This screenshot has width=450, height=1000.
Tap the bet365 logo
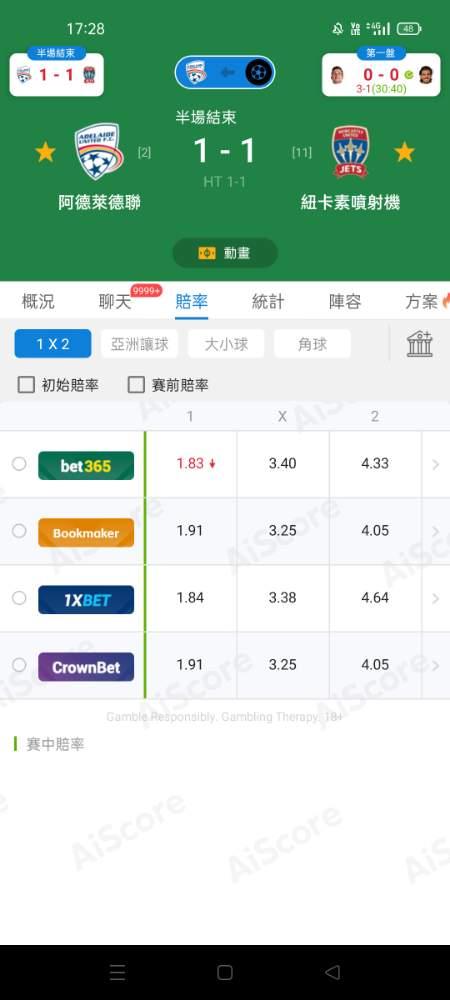tap(86, 466)
